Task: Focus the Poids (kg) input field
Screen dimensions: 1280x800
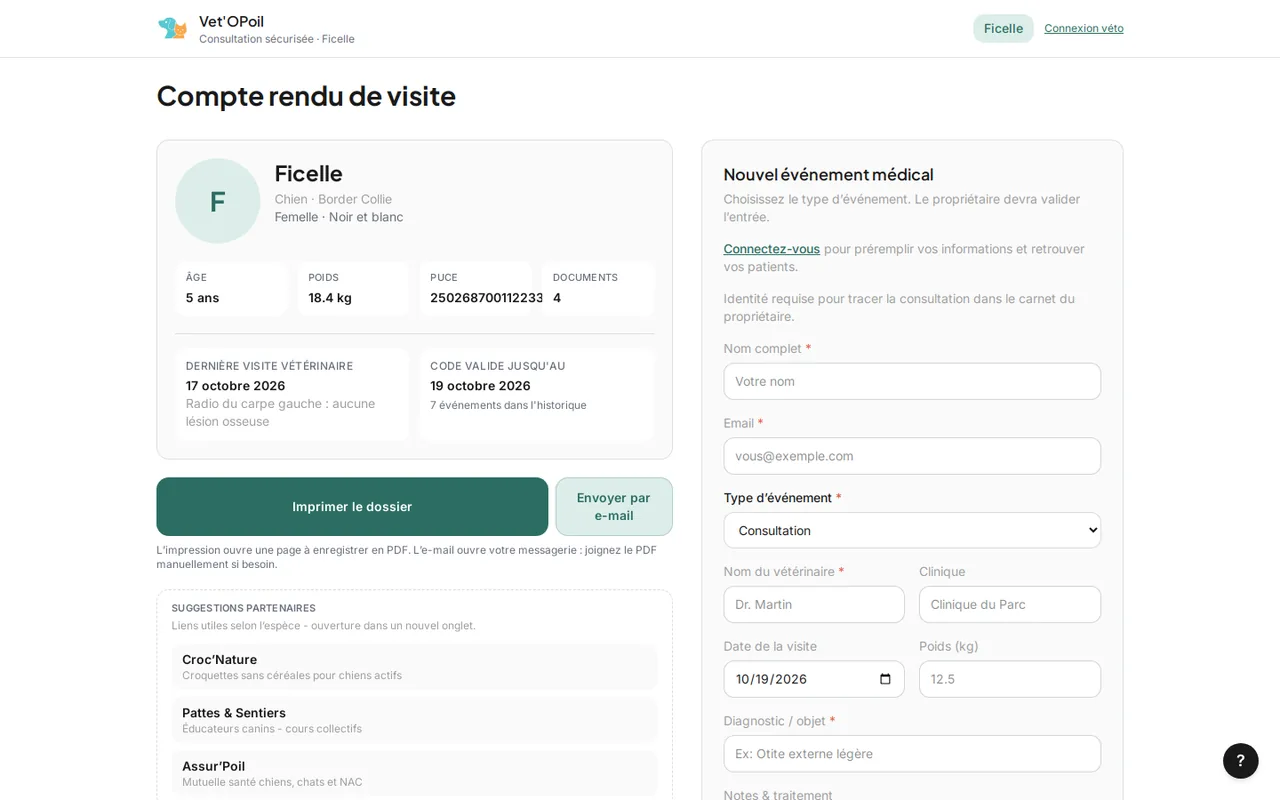Action: (1010, 679)
